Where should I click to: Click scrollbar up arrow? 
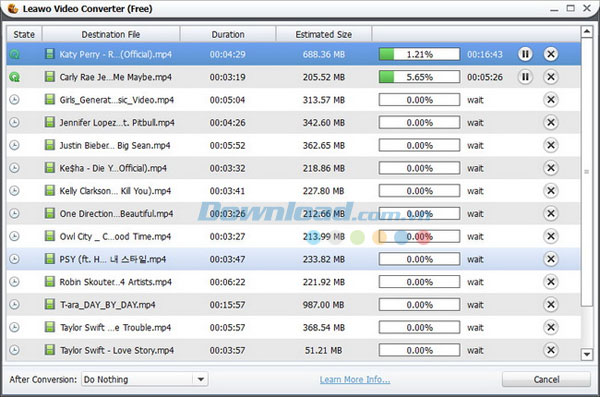(587, 32)
